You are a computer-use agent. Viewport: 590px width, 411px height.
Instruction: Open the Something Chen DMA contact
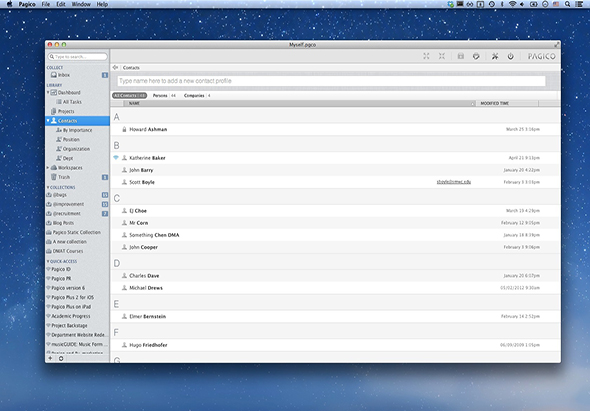click(x=335, y=235)
